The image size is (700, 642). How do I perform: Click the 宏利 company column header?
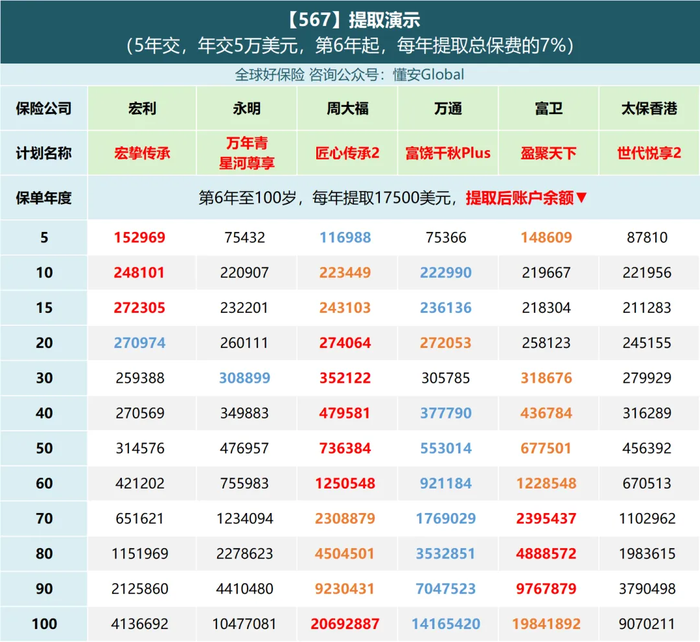pyautogui.click(x=142, y=108)
